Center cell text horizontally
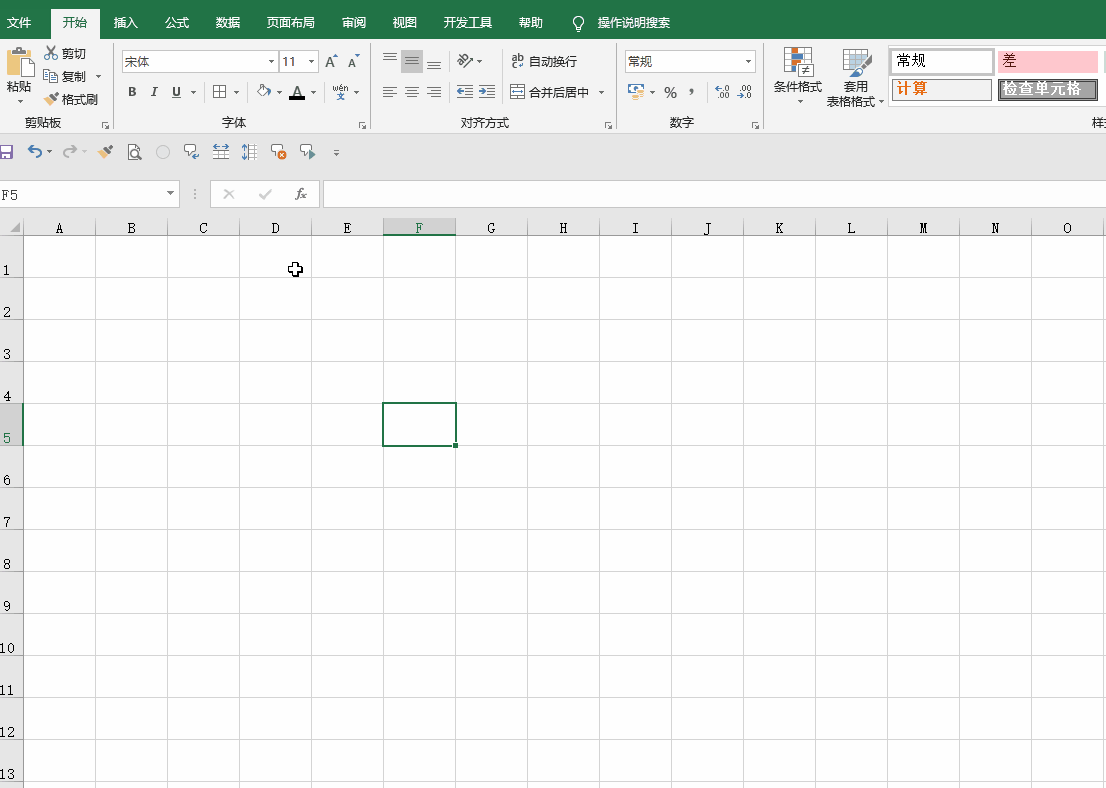Image resolution: width=1106 pixels, height=788 pixels. [x=412, y=92]
